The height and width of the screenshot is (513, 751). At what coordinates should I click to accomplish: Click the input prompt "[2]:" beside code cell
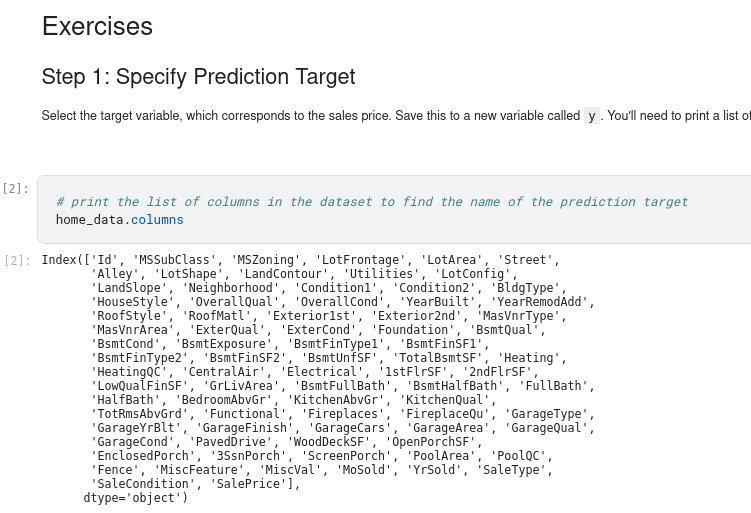[x=16, y=188]
